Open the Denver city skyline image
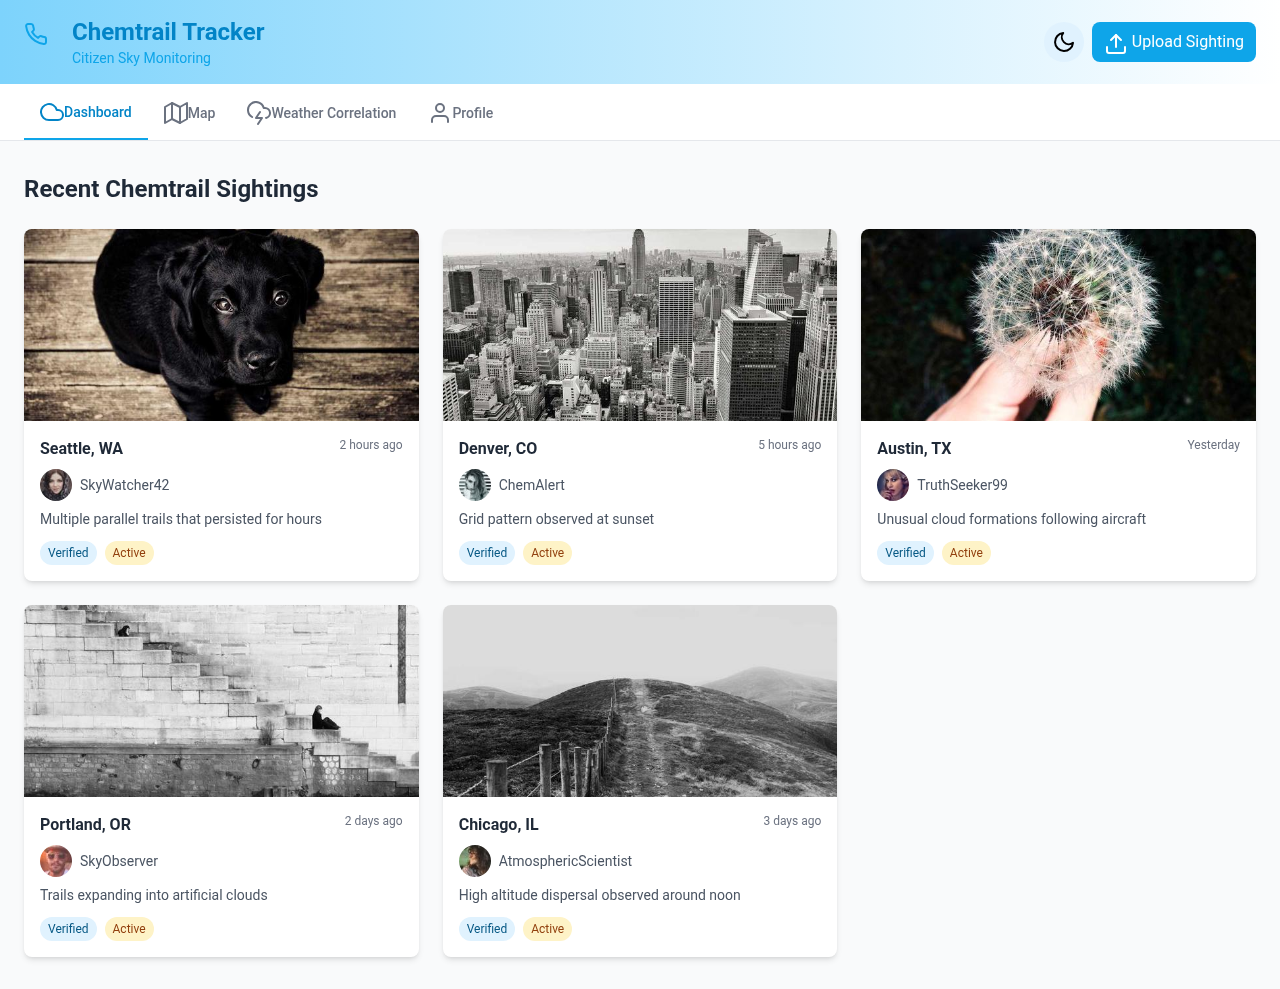Screen dimensions: 1280x989 pos(640,325)
